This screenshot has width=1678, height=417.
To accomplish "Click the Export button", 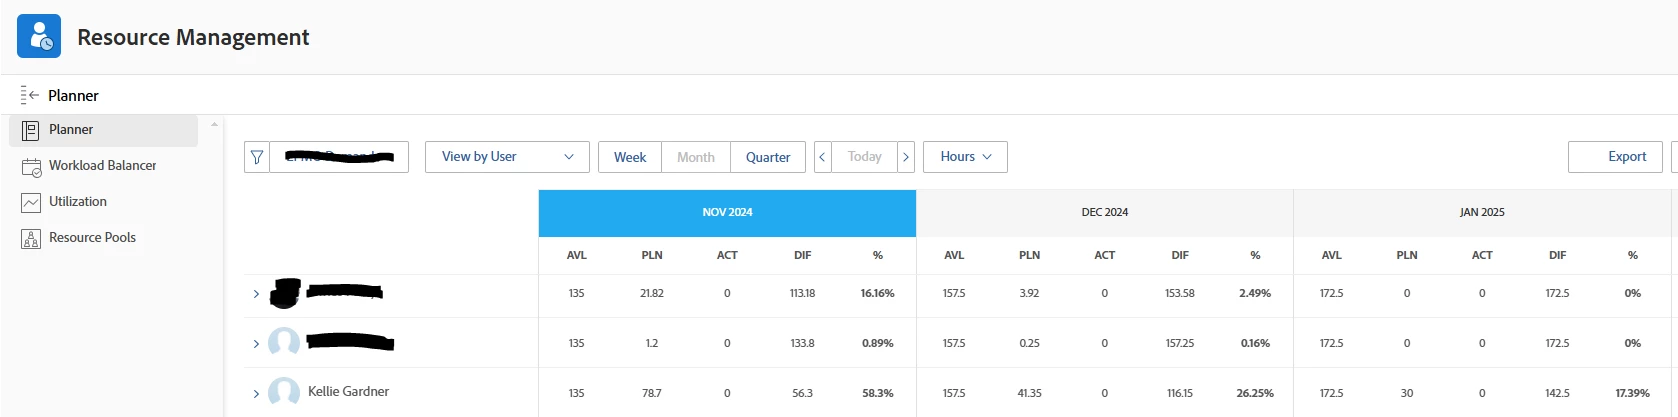I will [x=1615, y=157].
